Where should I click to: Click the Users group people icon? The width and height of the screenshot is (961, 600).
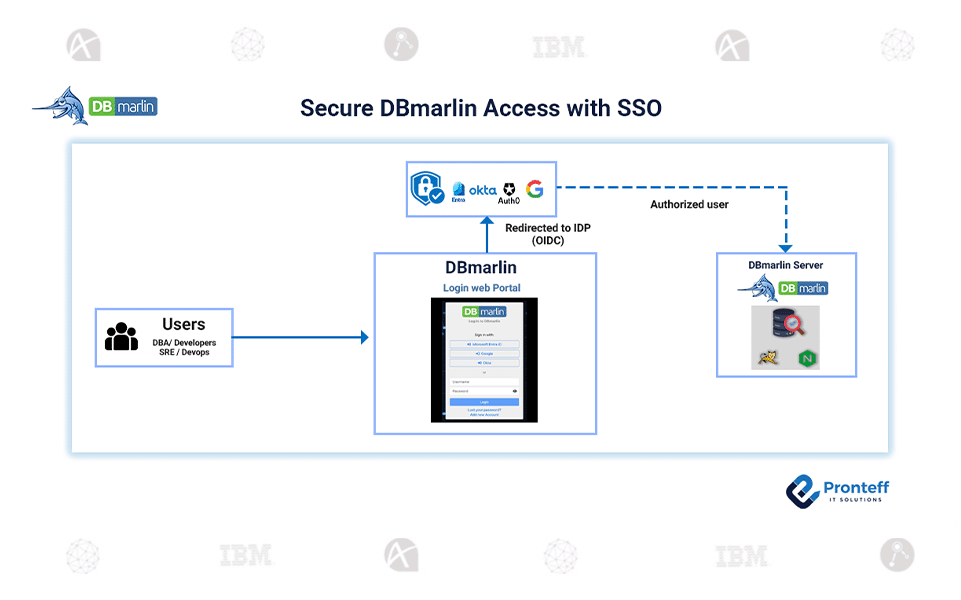click(121, 336)
